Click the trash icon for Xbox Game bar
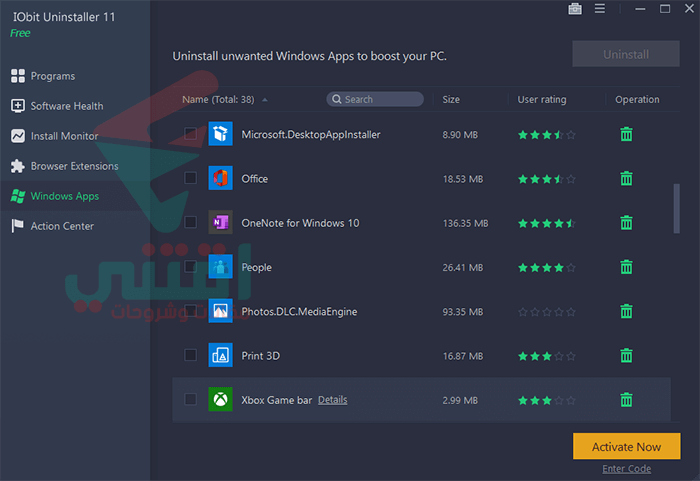The width and height of the screenshot is (700, 481). click(x=626, y=400)
